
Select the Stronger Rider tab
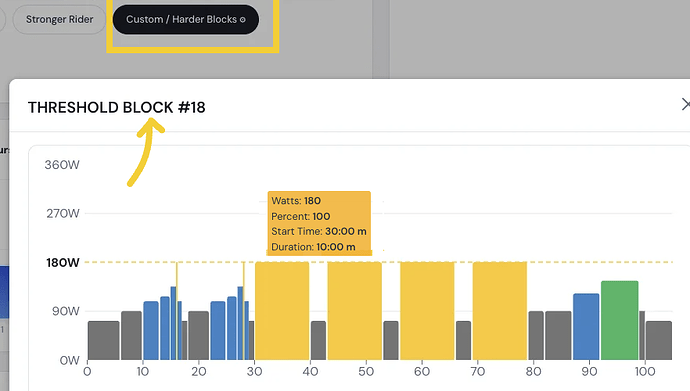(x=59, y=19)
